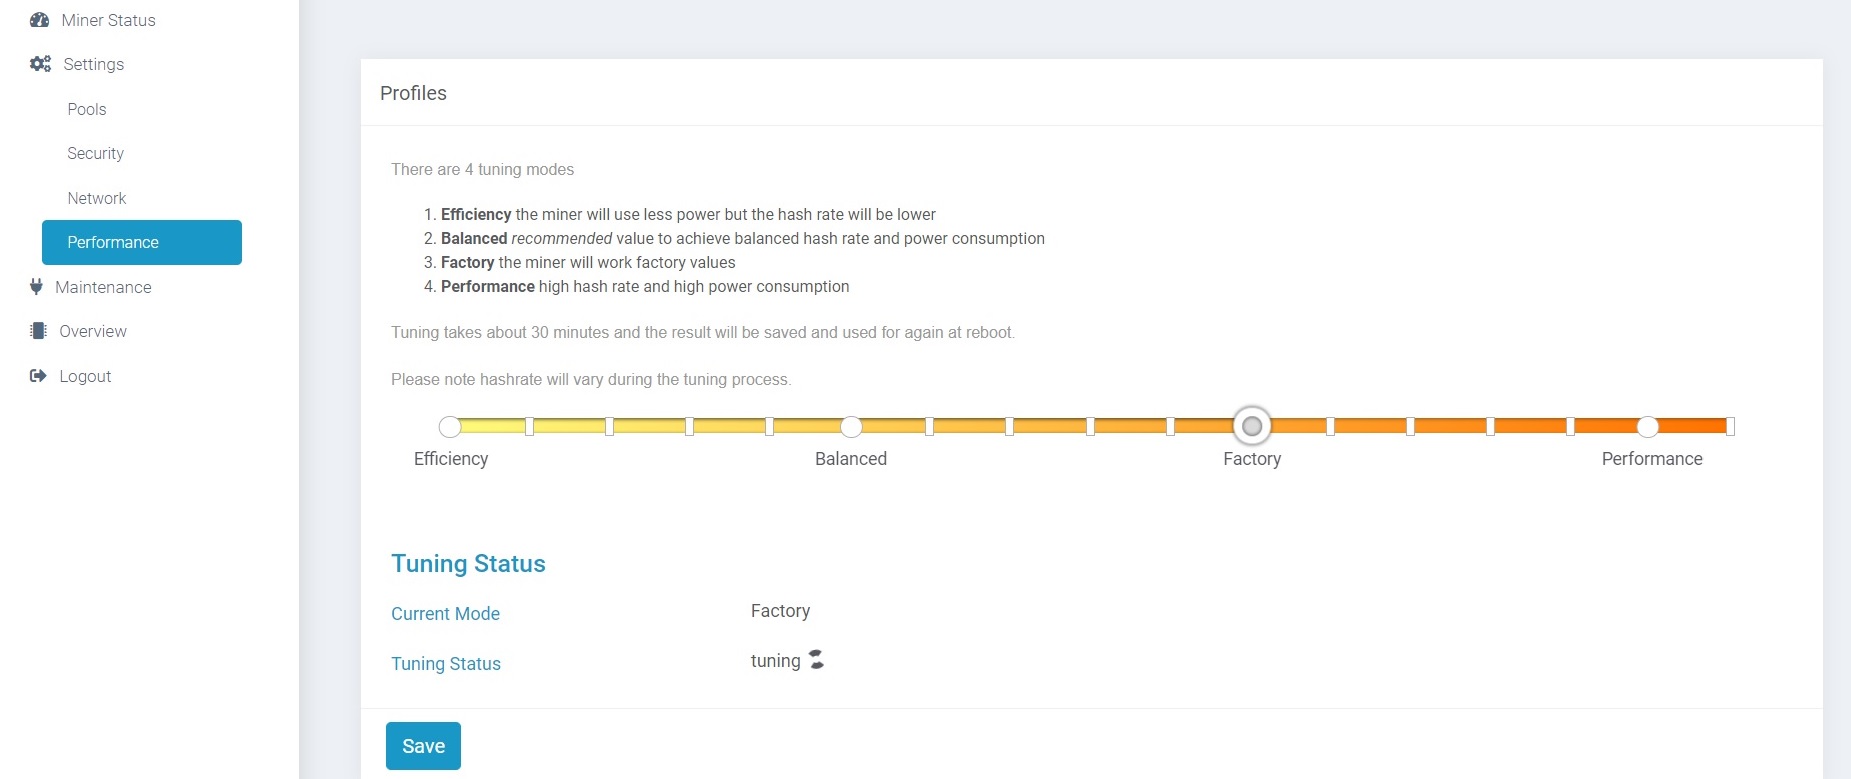
Task: Select the highlighted Performance menu item
Action: pos(142,242)
